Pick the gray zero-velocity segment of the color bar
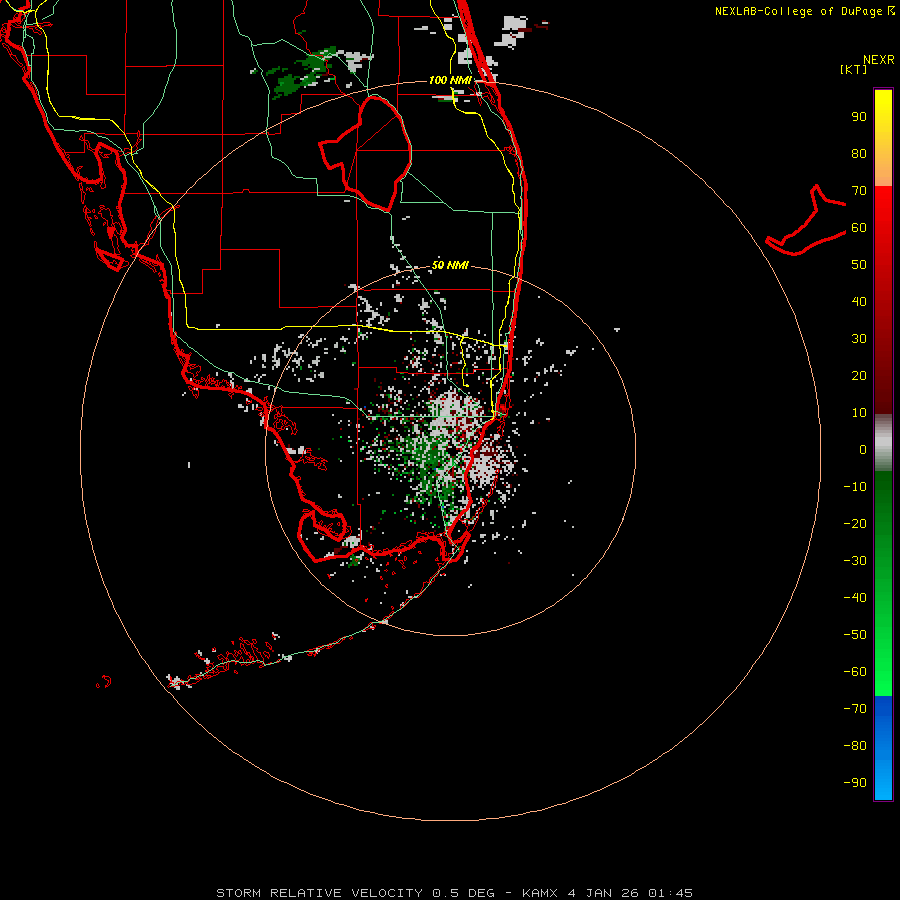900x900 pixels. coord(883,443)
